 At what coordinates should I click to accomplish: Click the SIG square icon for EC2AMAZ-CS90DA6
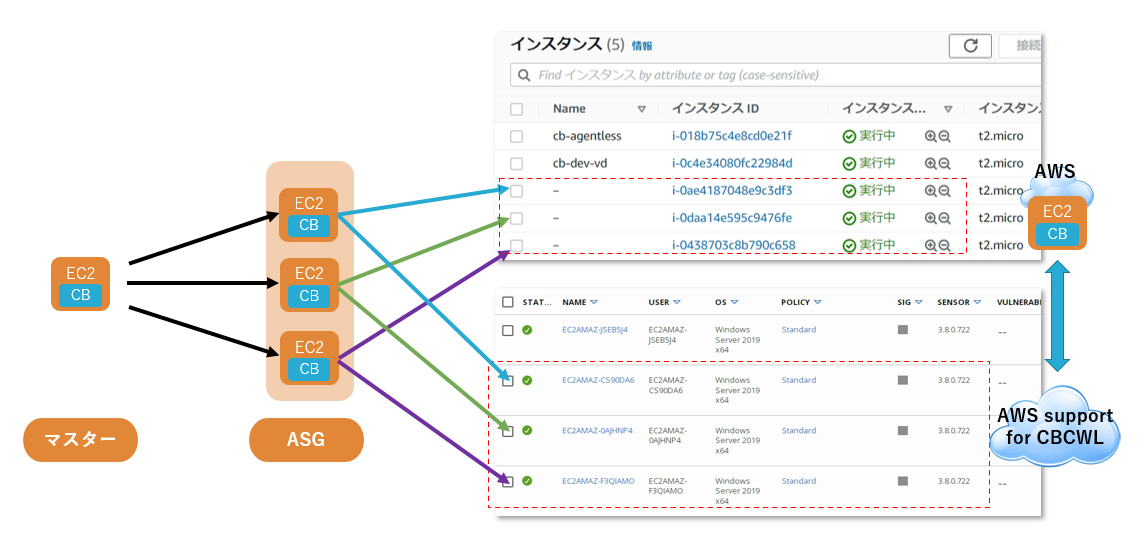(x=903, y=381)
